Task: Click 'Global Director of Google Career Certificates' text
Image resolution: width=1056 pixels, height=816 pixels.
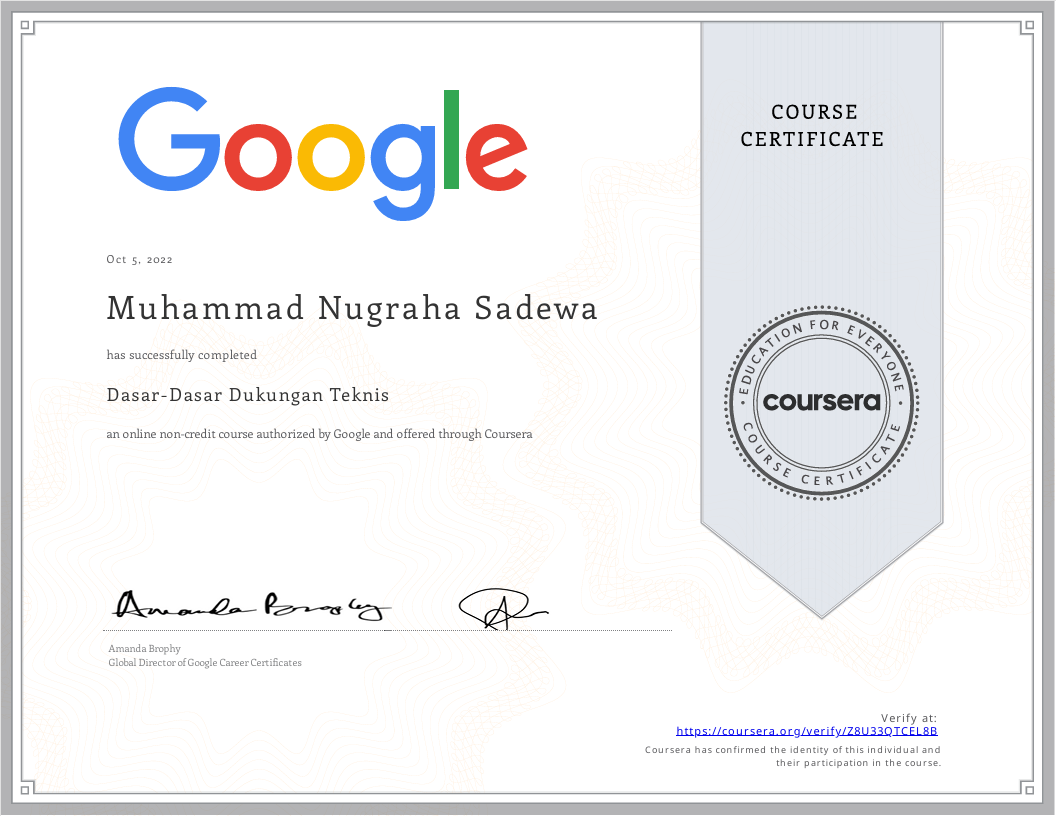Action: pyautogui.click(x=205, y=662)
